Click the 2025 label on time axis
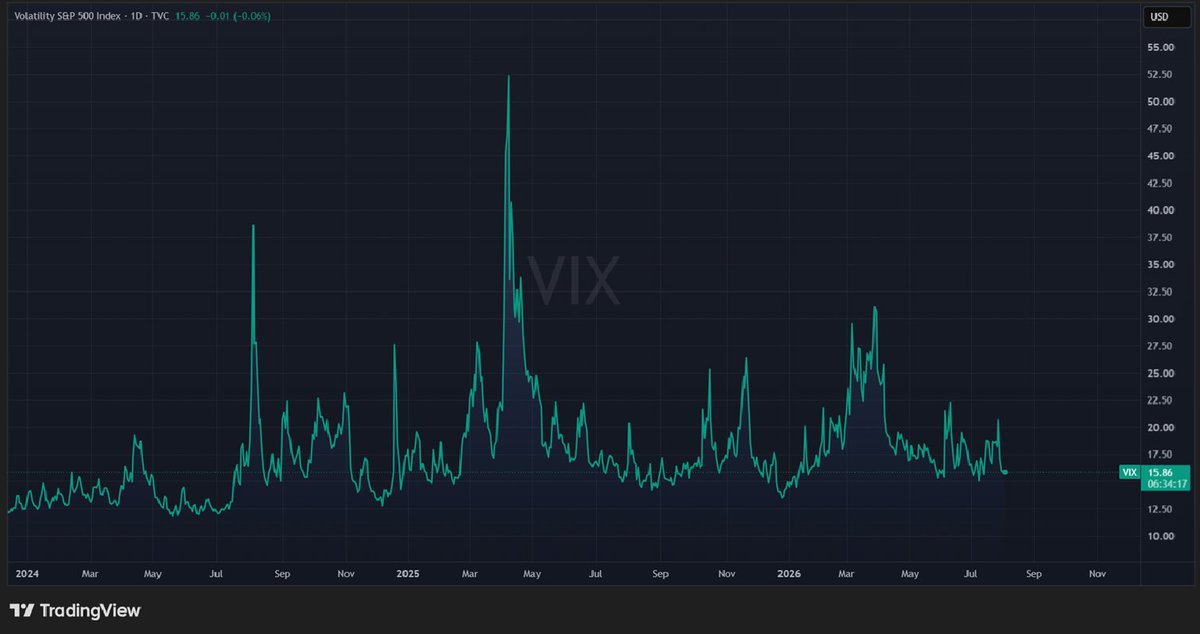The height and width of the screenshot is (634, 1200). (407, 574)
